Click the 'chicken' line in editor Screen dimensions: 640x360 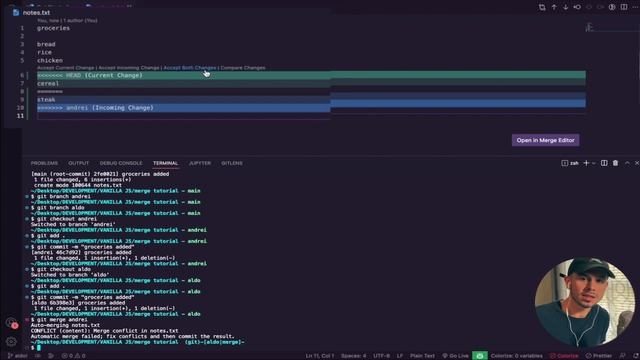coord(50,60)
